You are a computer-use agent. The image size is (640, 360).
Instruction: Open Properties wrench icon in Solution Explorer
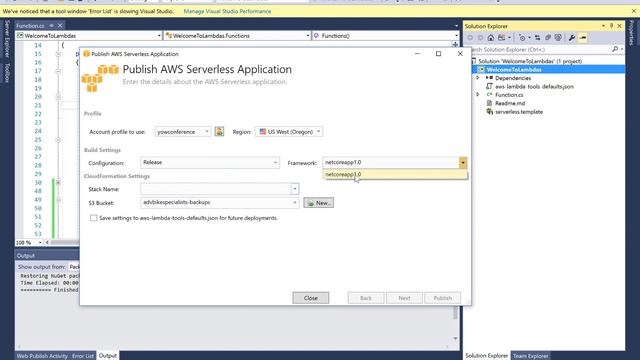572,38
